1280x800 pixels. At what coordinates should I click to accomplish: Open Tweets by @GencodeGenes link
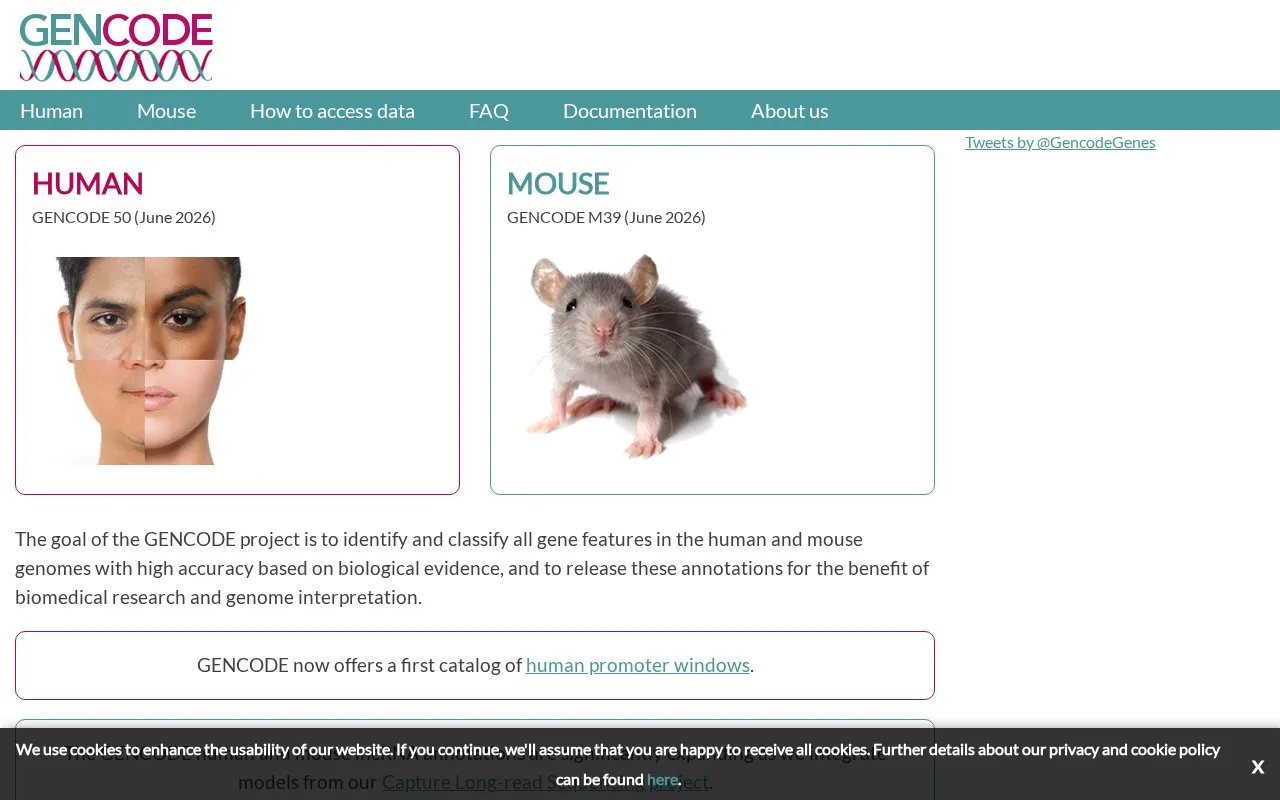(1060, 142)
